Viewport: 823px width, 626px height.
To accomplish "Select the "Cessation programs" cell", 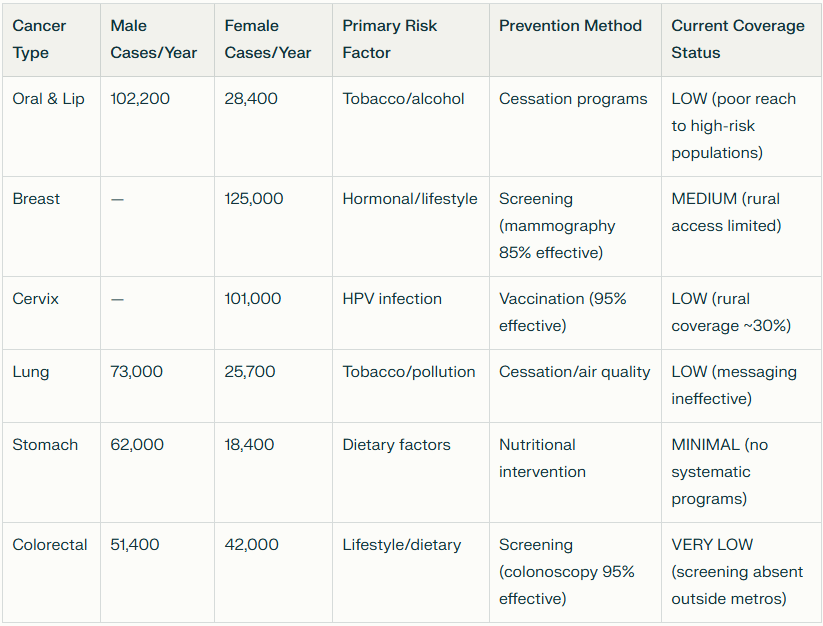I will 573,99.
